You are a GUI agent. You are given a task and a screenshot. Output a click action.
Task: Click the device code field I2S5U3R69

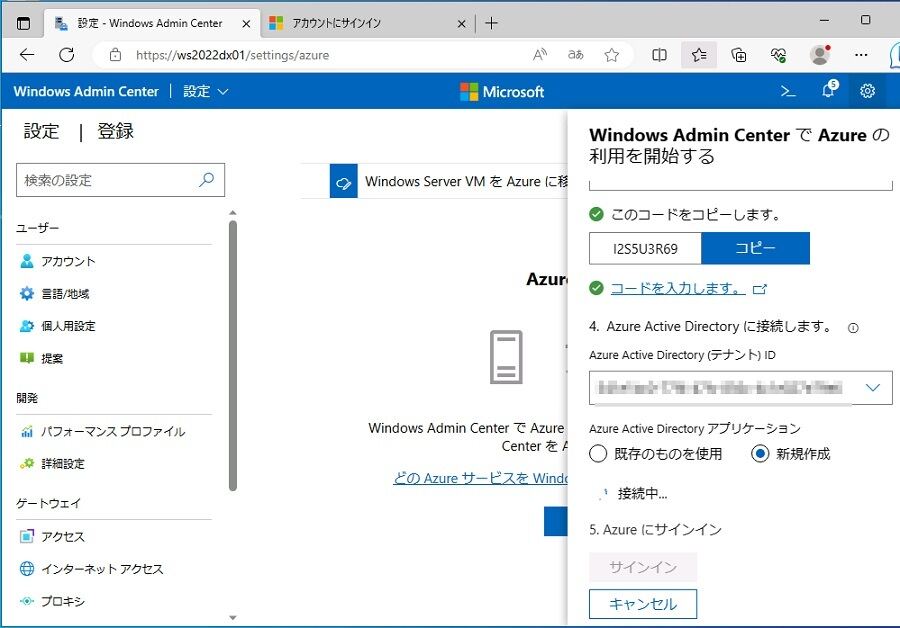645,249
